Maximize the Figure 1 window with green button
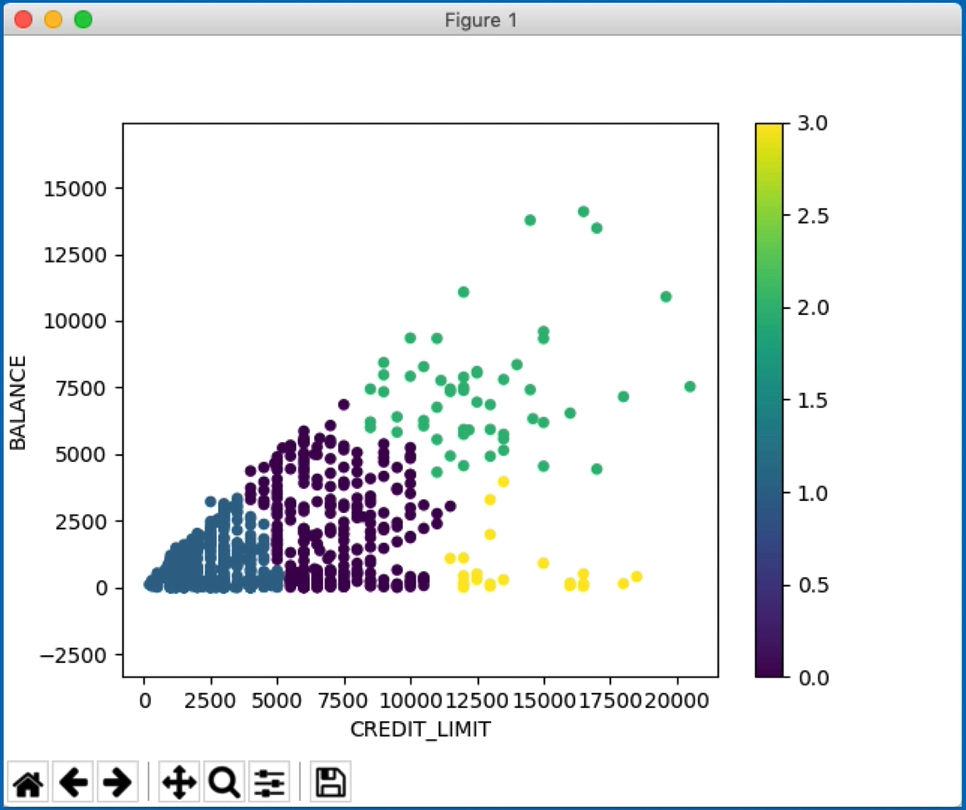Image resolution: width=966 pixels, height=810 pixels. 83,20
